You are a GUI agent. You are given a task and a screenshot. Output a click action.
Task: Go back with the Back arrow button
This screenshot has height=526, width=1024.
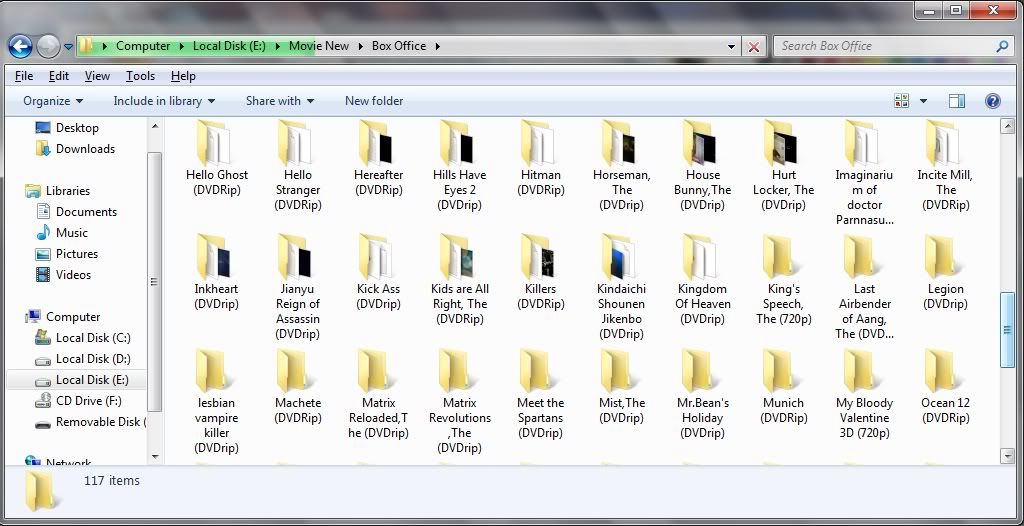[x=20, y=46]
